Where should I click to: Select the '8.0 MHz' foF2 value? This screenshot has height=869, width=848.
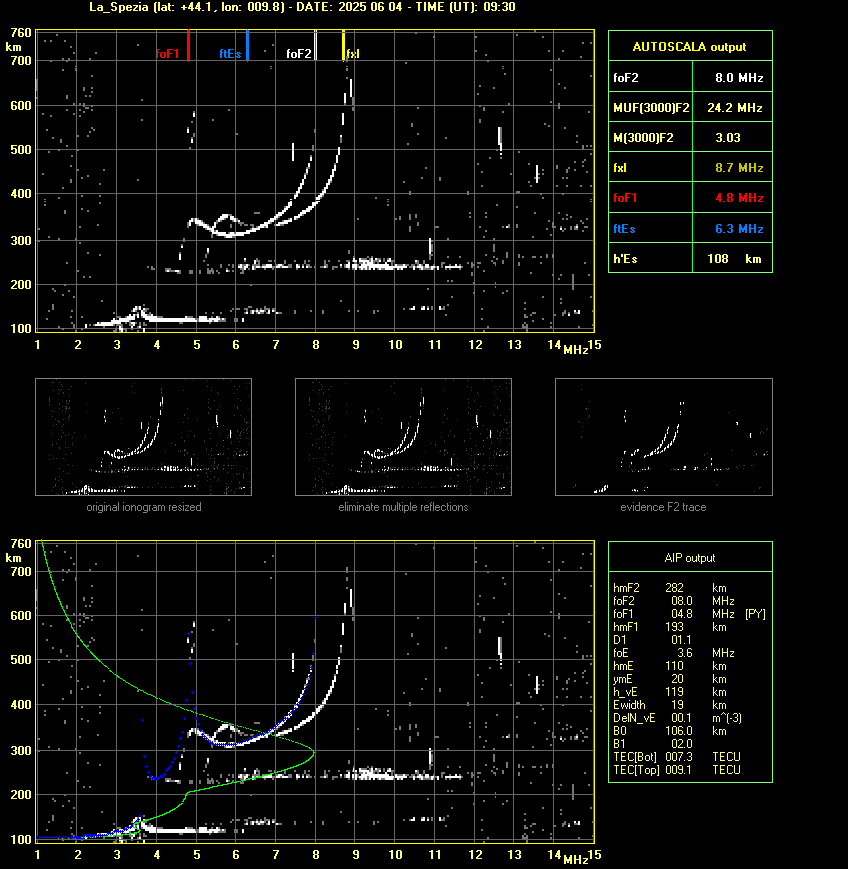pos(739,78)
